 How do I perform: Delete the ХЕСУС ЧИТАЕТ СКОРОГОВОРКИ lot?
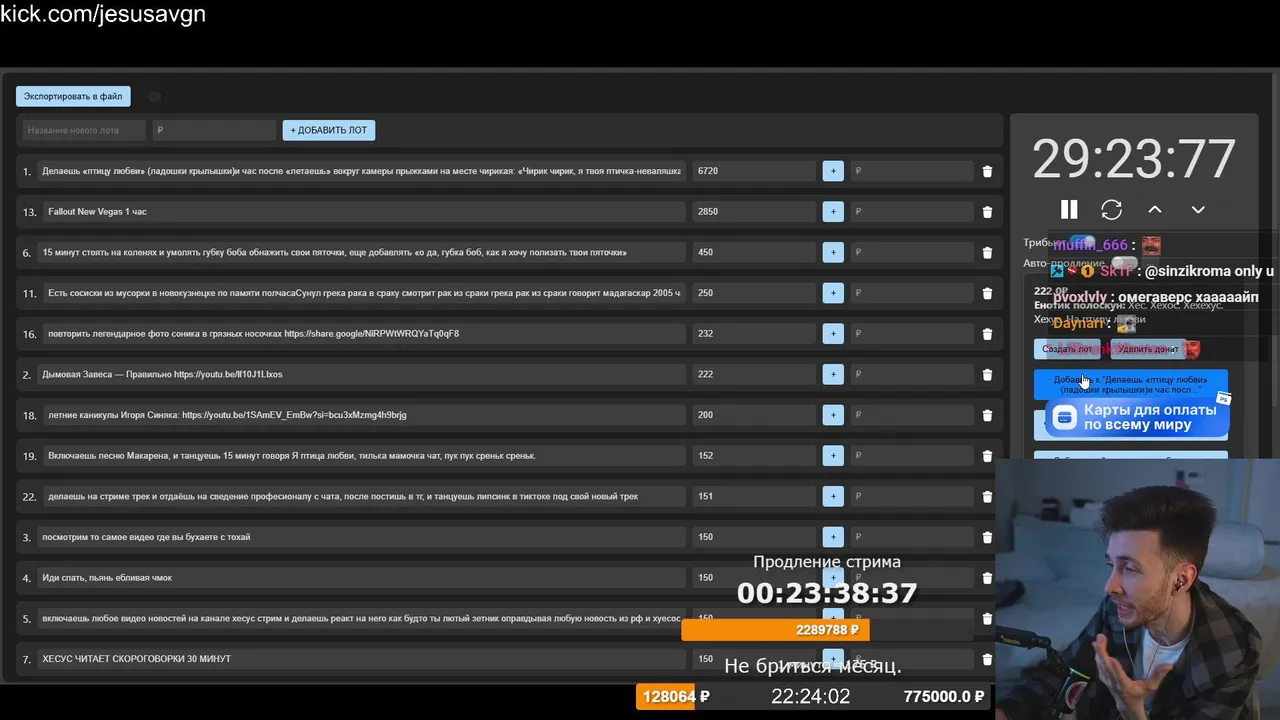tap(987, 659)
